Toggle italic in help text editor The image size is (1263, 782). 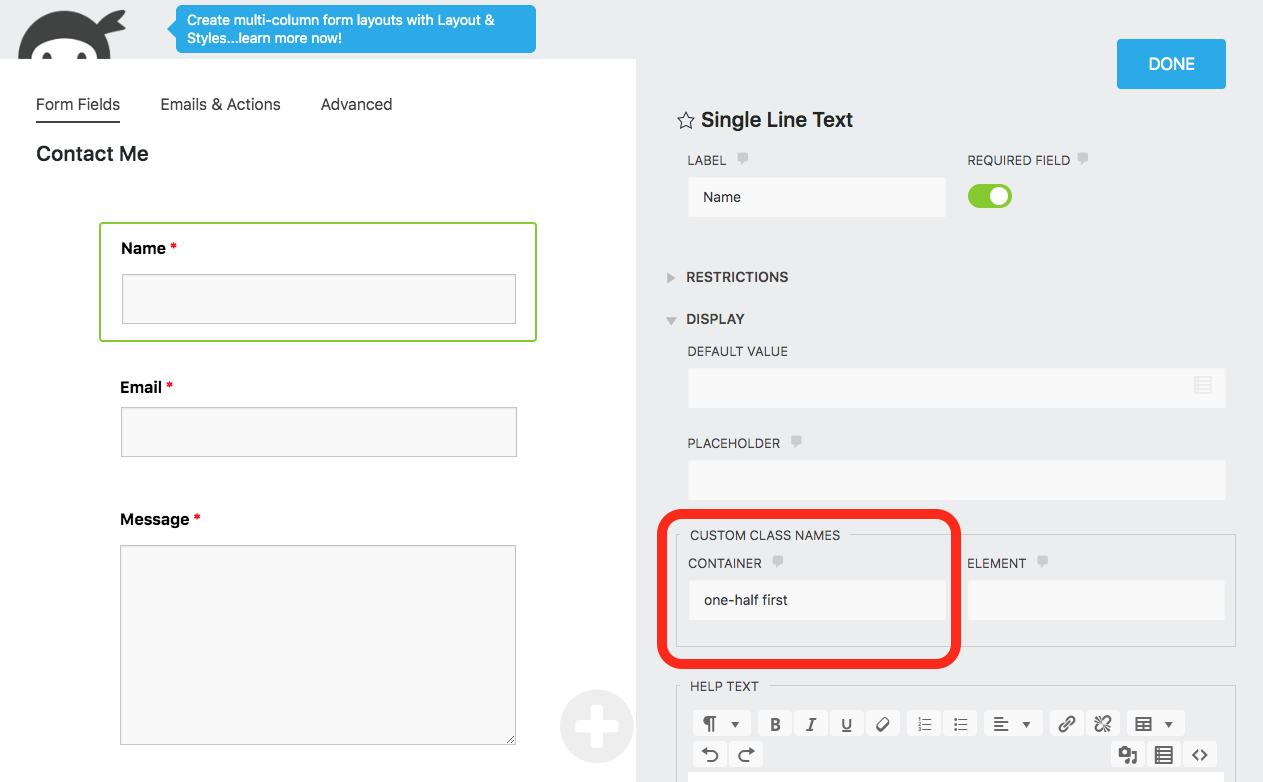pos(811,724)
